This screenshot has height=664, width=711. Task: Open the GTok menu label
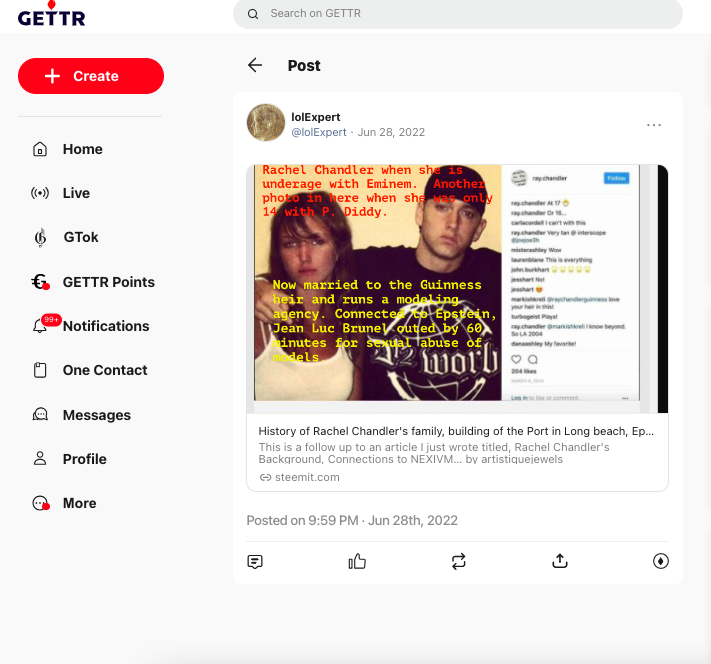pyautogui.click(x=81, y=237)
